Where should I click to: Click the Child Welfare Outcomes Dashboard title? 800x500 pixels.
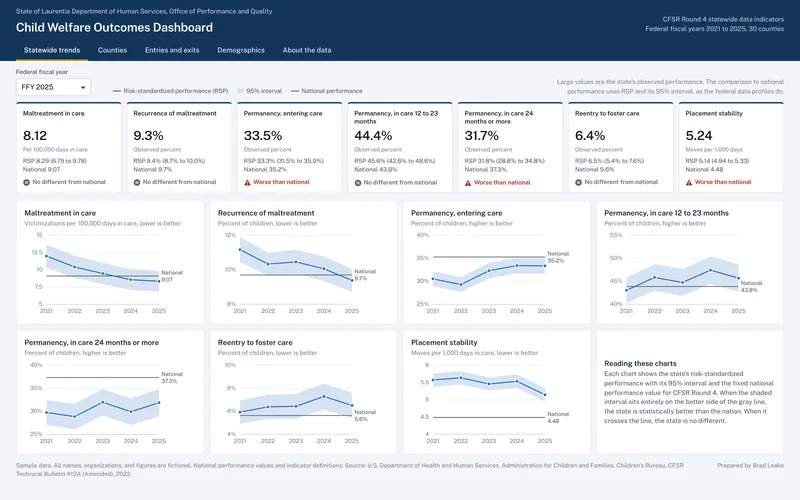click(x=114, y=28)
